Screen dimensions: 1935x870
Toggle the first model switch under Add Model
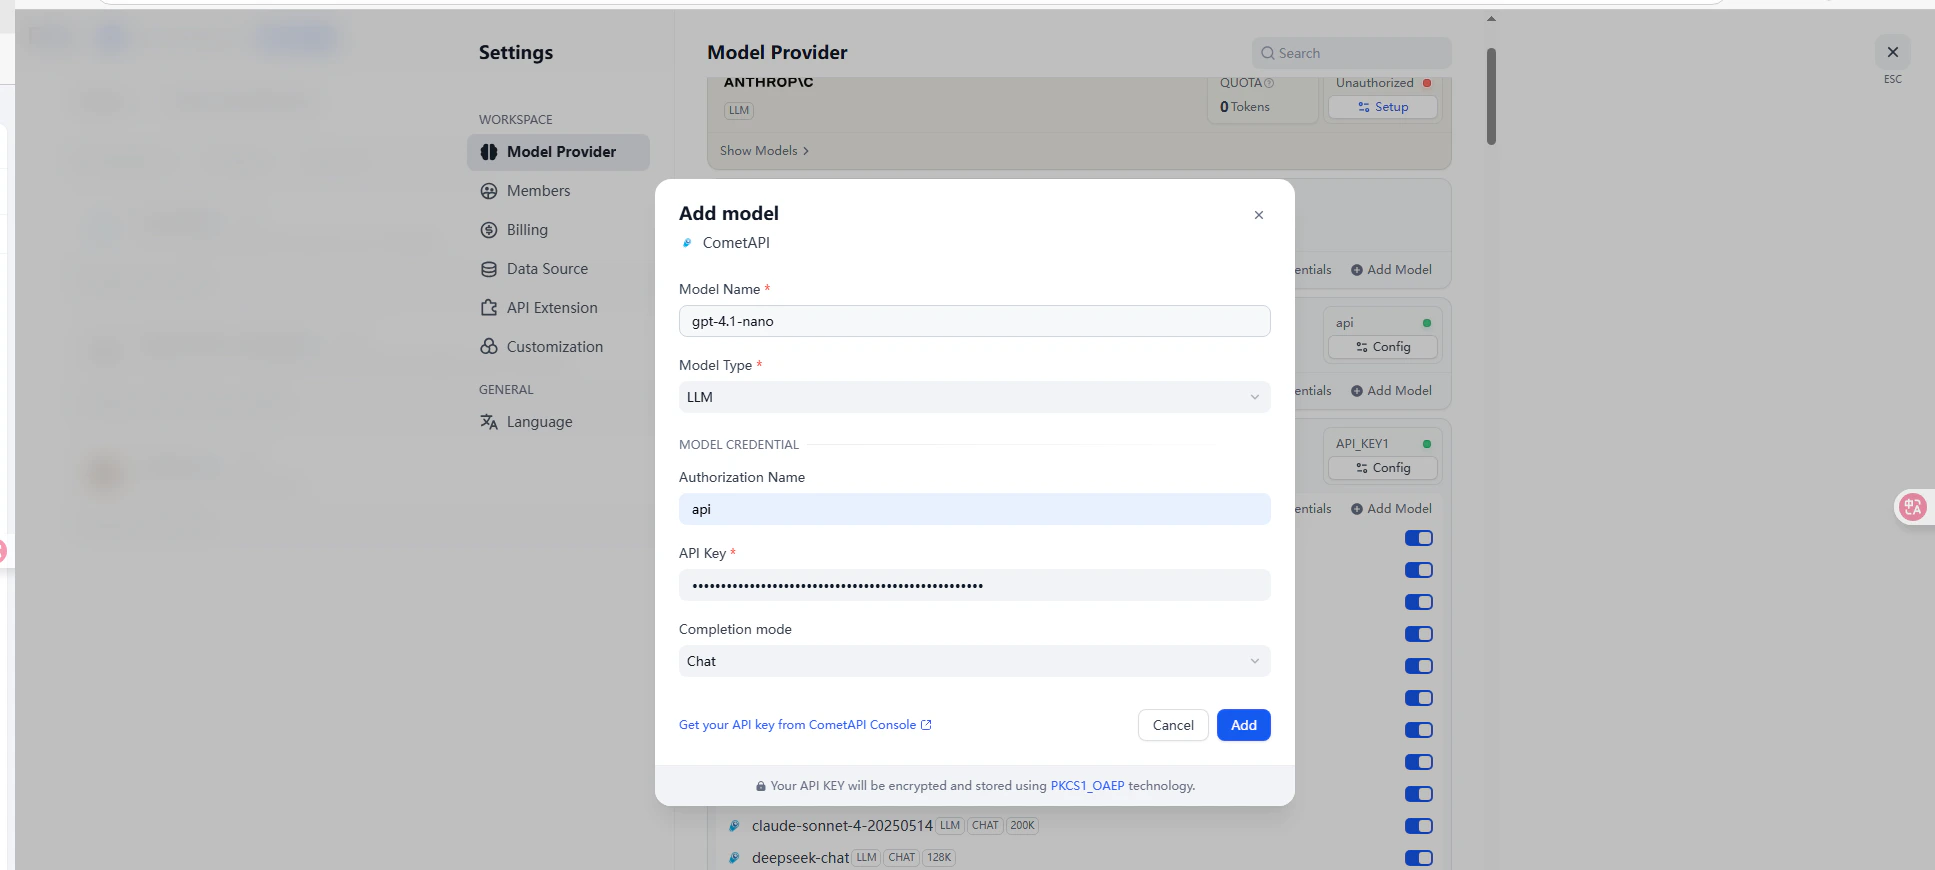point(1418,538)
